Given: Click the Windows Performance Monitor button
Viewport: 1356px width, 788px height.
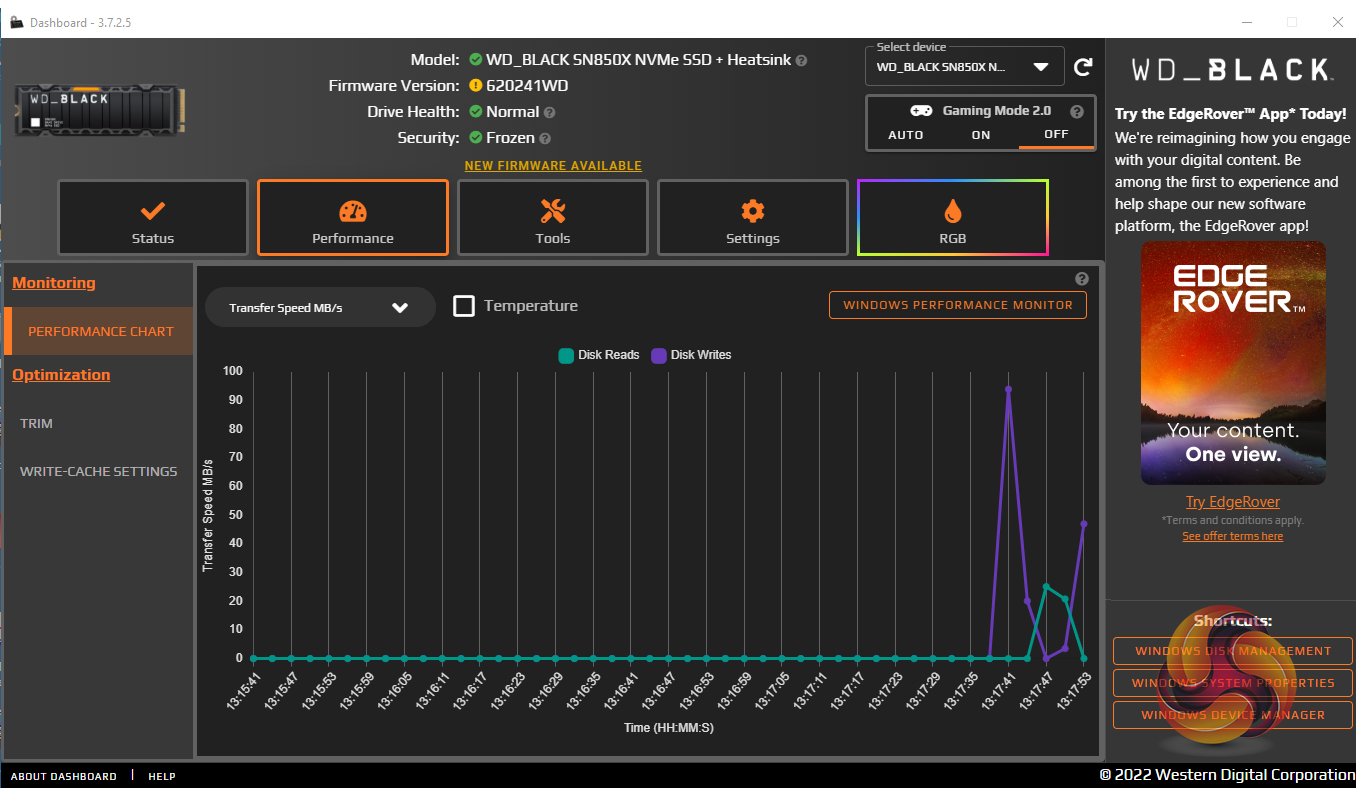Looking at the screenshot, I should click(x=957, y=305).
